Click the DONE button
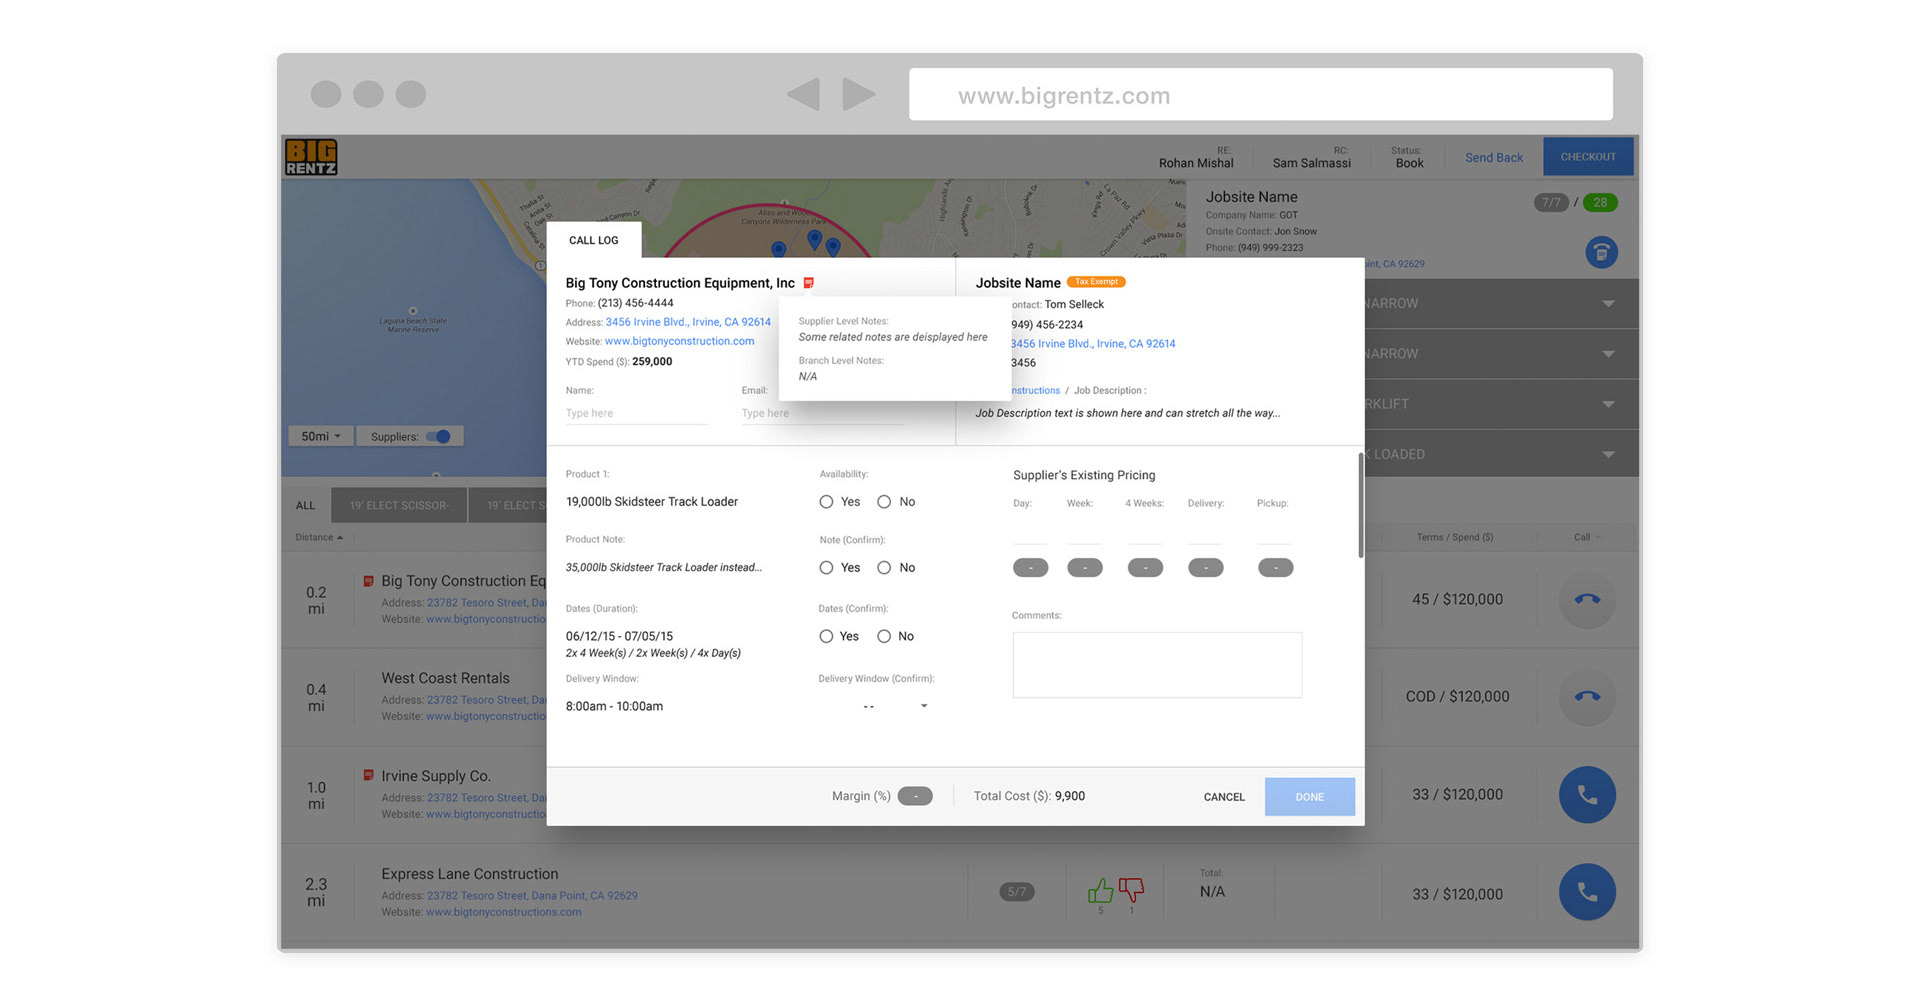The height and width of the screenshot is (993, 1920). click(1310, 797)
